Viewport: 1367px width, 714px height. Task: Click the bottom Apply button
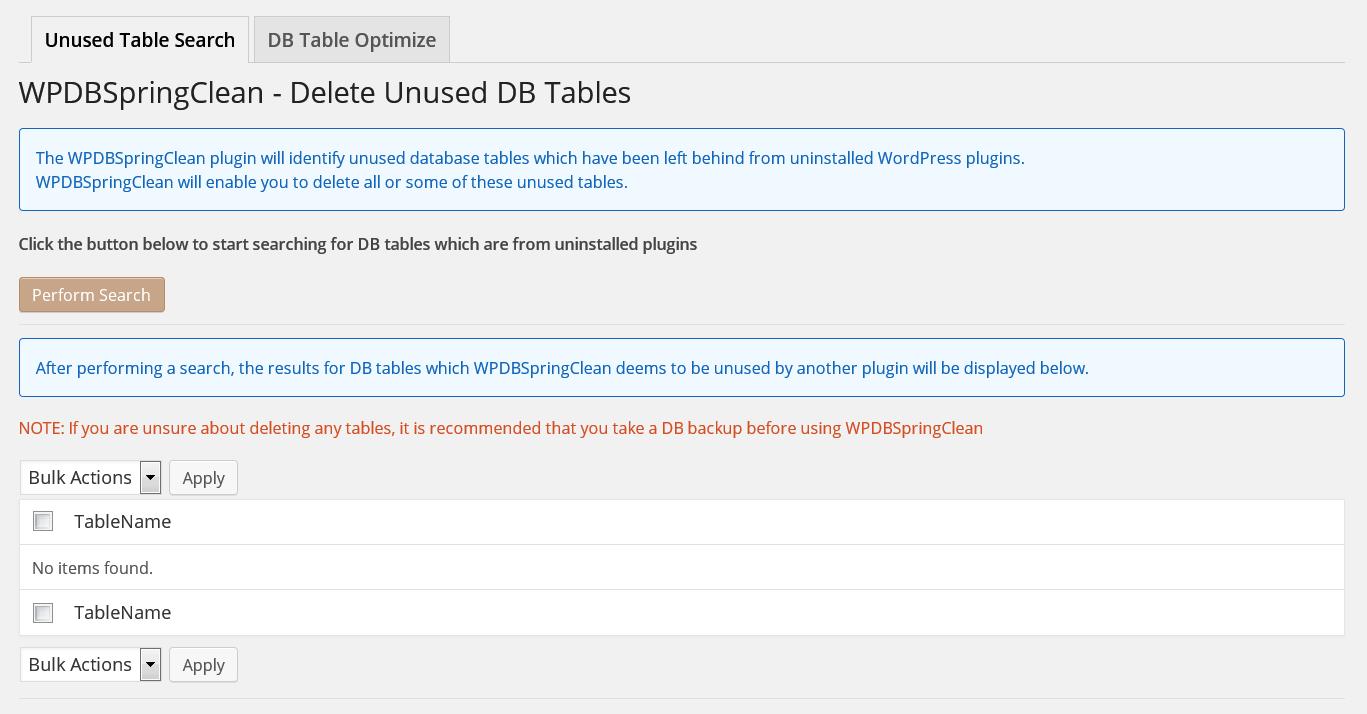203,665
